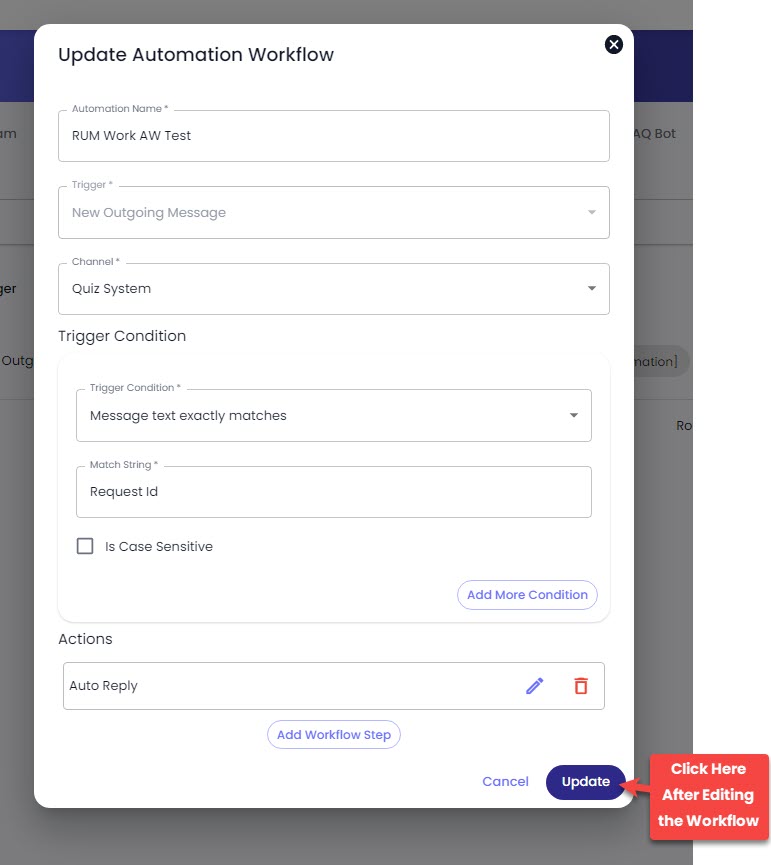Click into the Match String input
Viewport: 771px width, 865px height.
pyautogui.click(x=334, y=492)
